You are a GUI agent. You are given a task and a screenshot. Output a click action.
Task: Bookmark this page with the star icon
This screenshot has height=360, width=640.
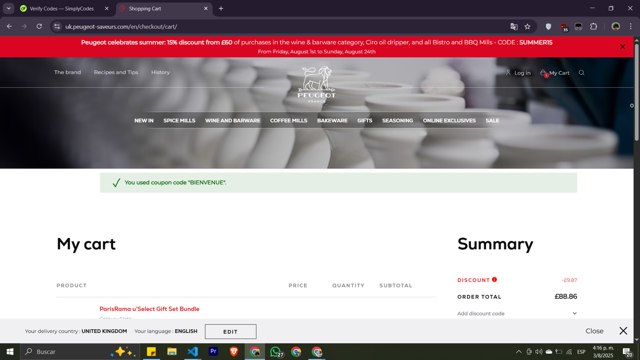click(527, 27)
